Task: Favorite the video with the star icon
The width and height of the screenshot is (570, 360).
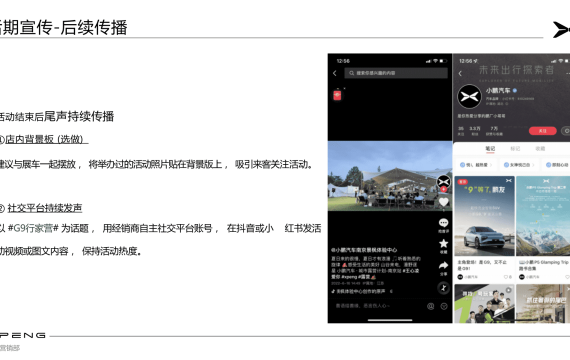Action: [x=443, y=244]
